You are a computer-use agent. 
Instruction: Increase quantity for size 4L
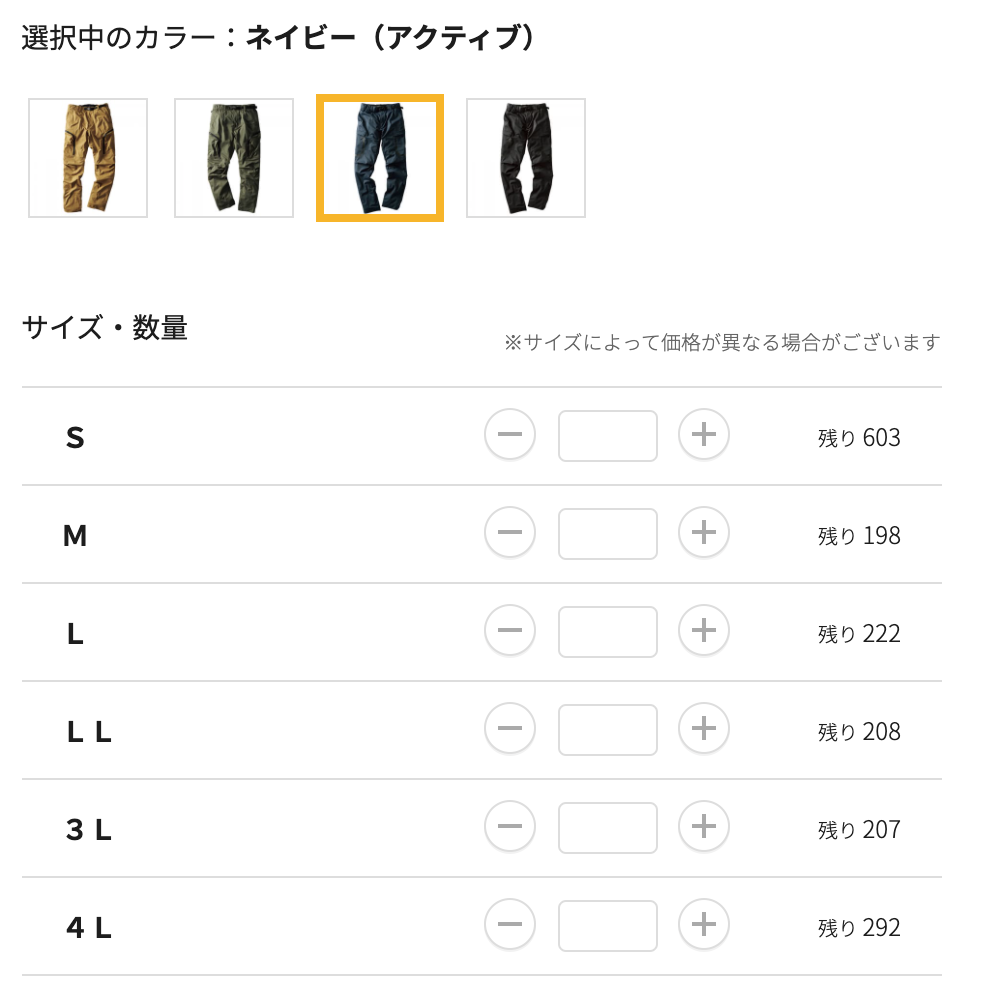point(703,925)
